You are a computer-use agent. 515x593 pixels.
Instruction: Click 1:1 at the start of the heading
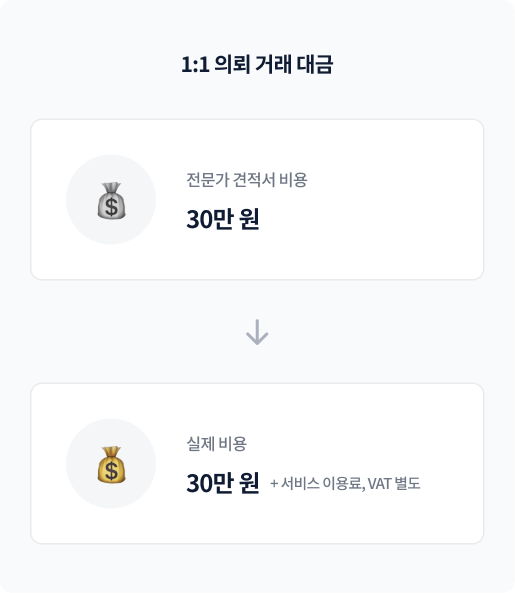195,65
